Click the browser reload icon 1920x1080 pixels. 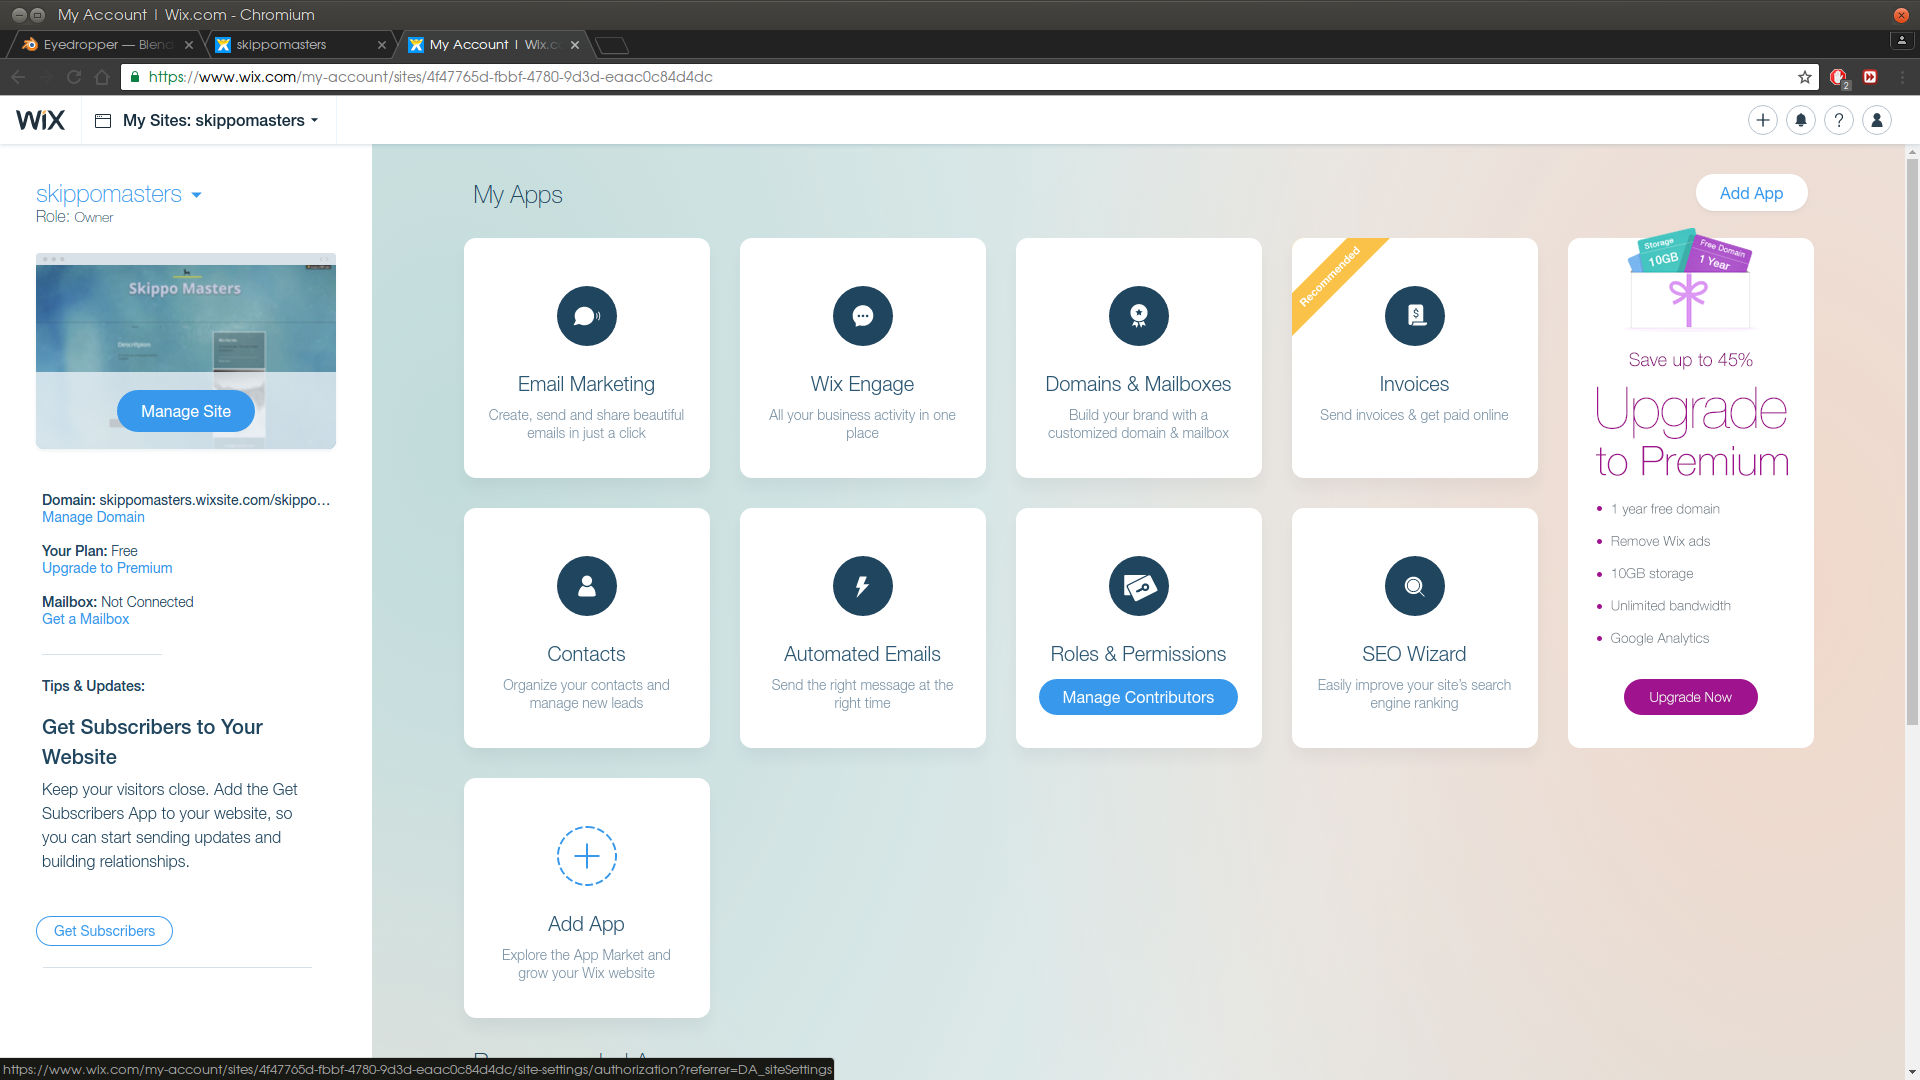[74, 77]
